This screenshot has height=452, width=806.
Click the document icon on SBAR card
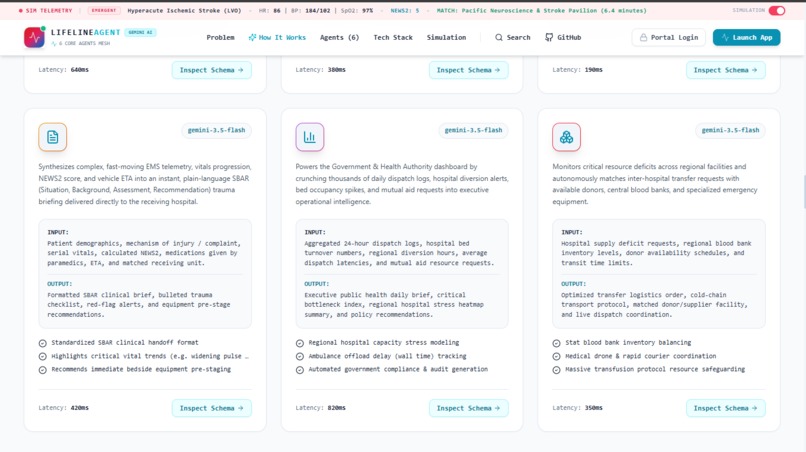52,137
